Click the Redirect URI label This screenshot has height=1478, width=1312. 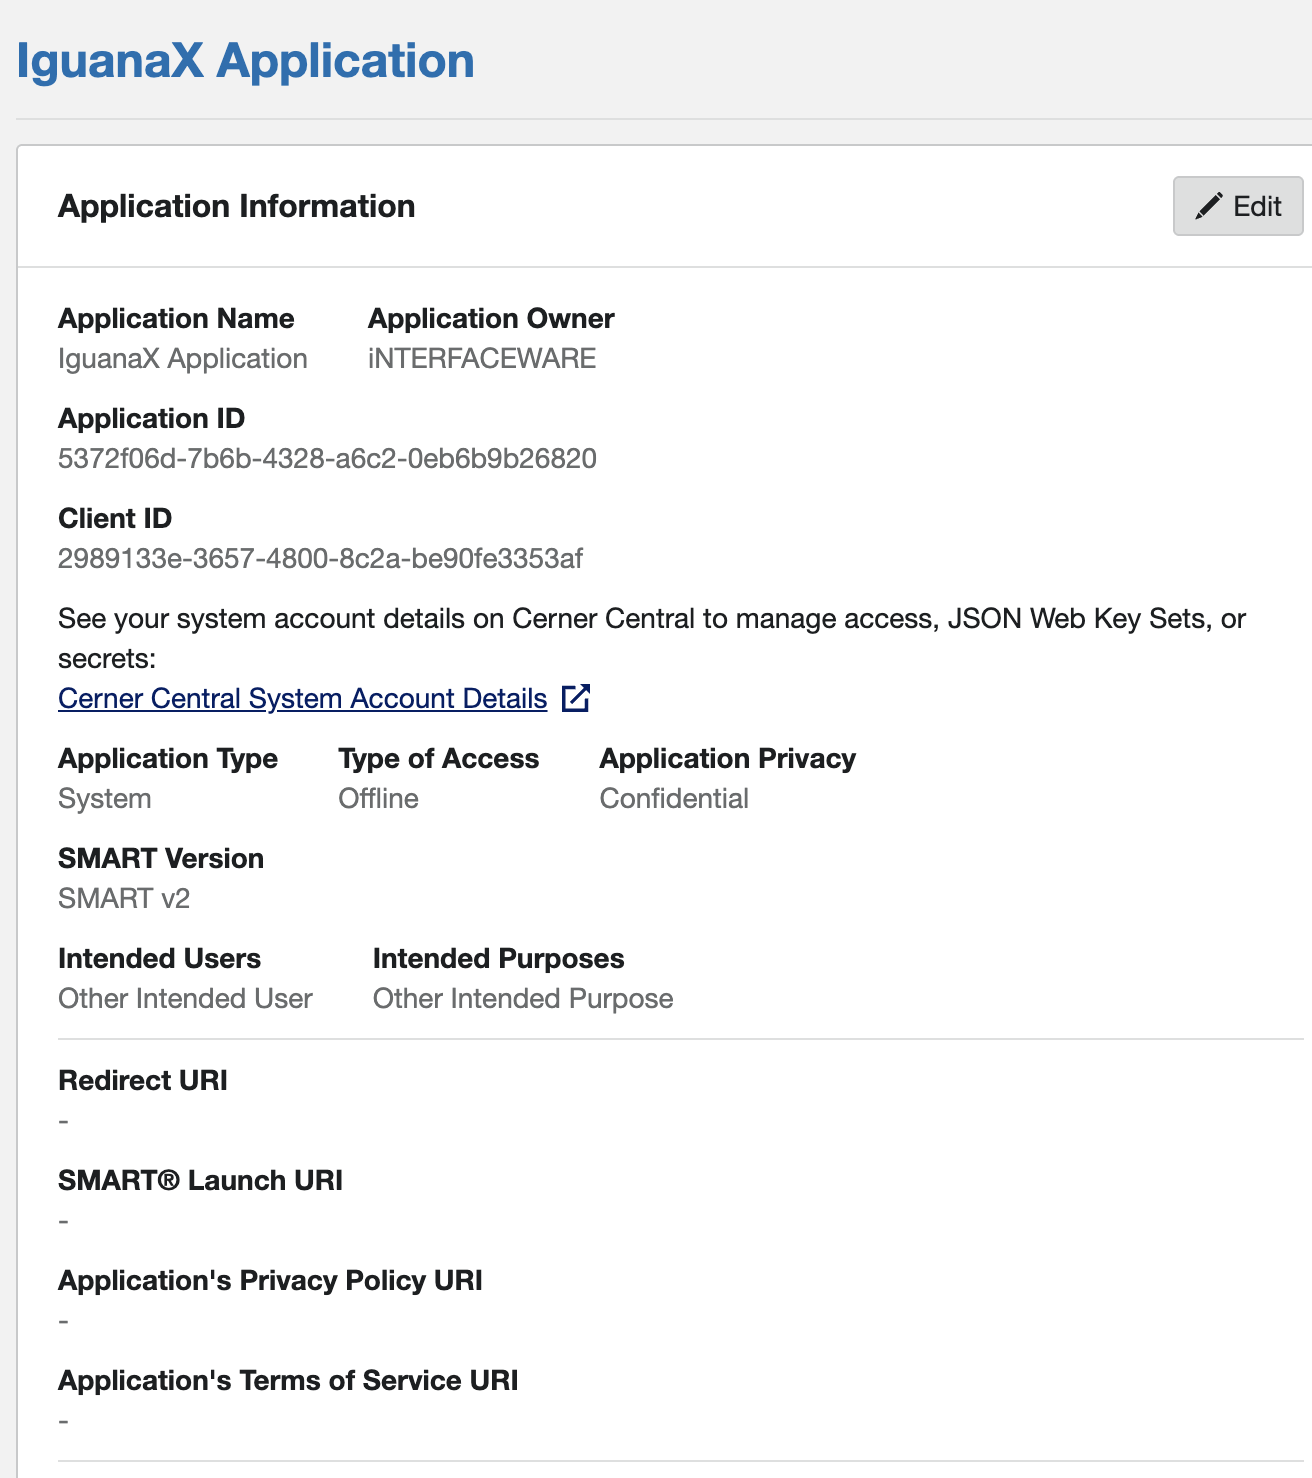click(x=143, y=1080)
